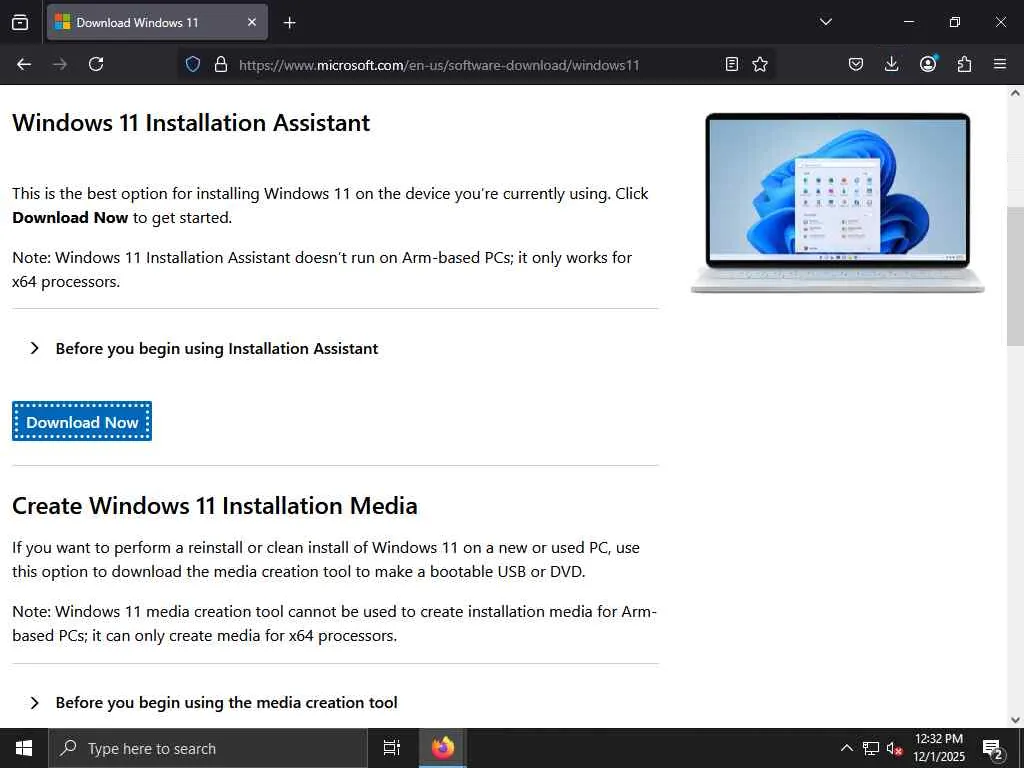View site security padlock info
The height and width of the screenshot is (768, 1024).
221,64
